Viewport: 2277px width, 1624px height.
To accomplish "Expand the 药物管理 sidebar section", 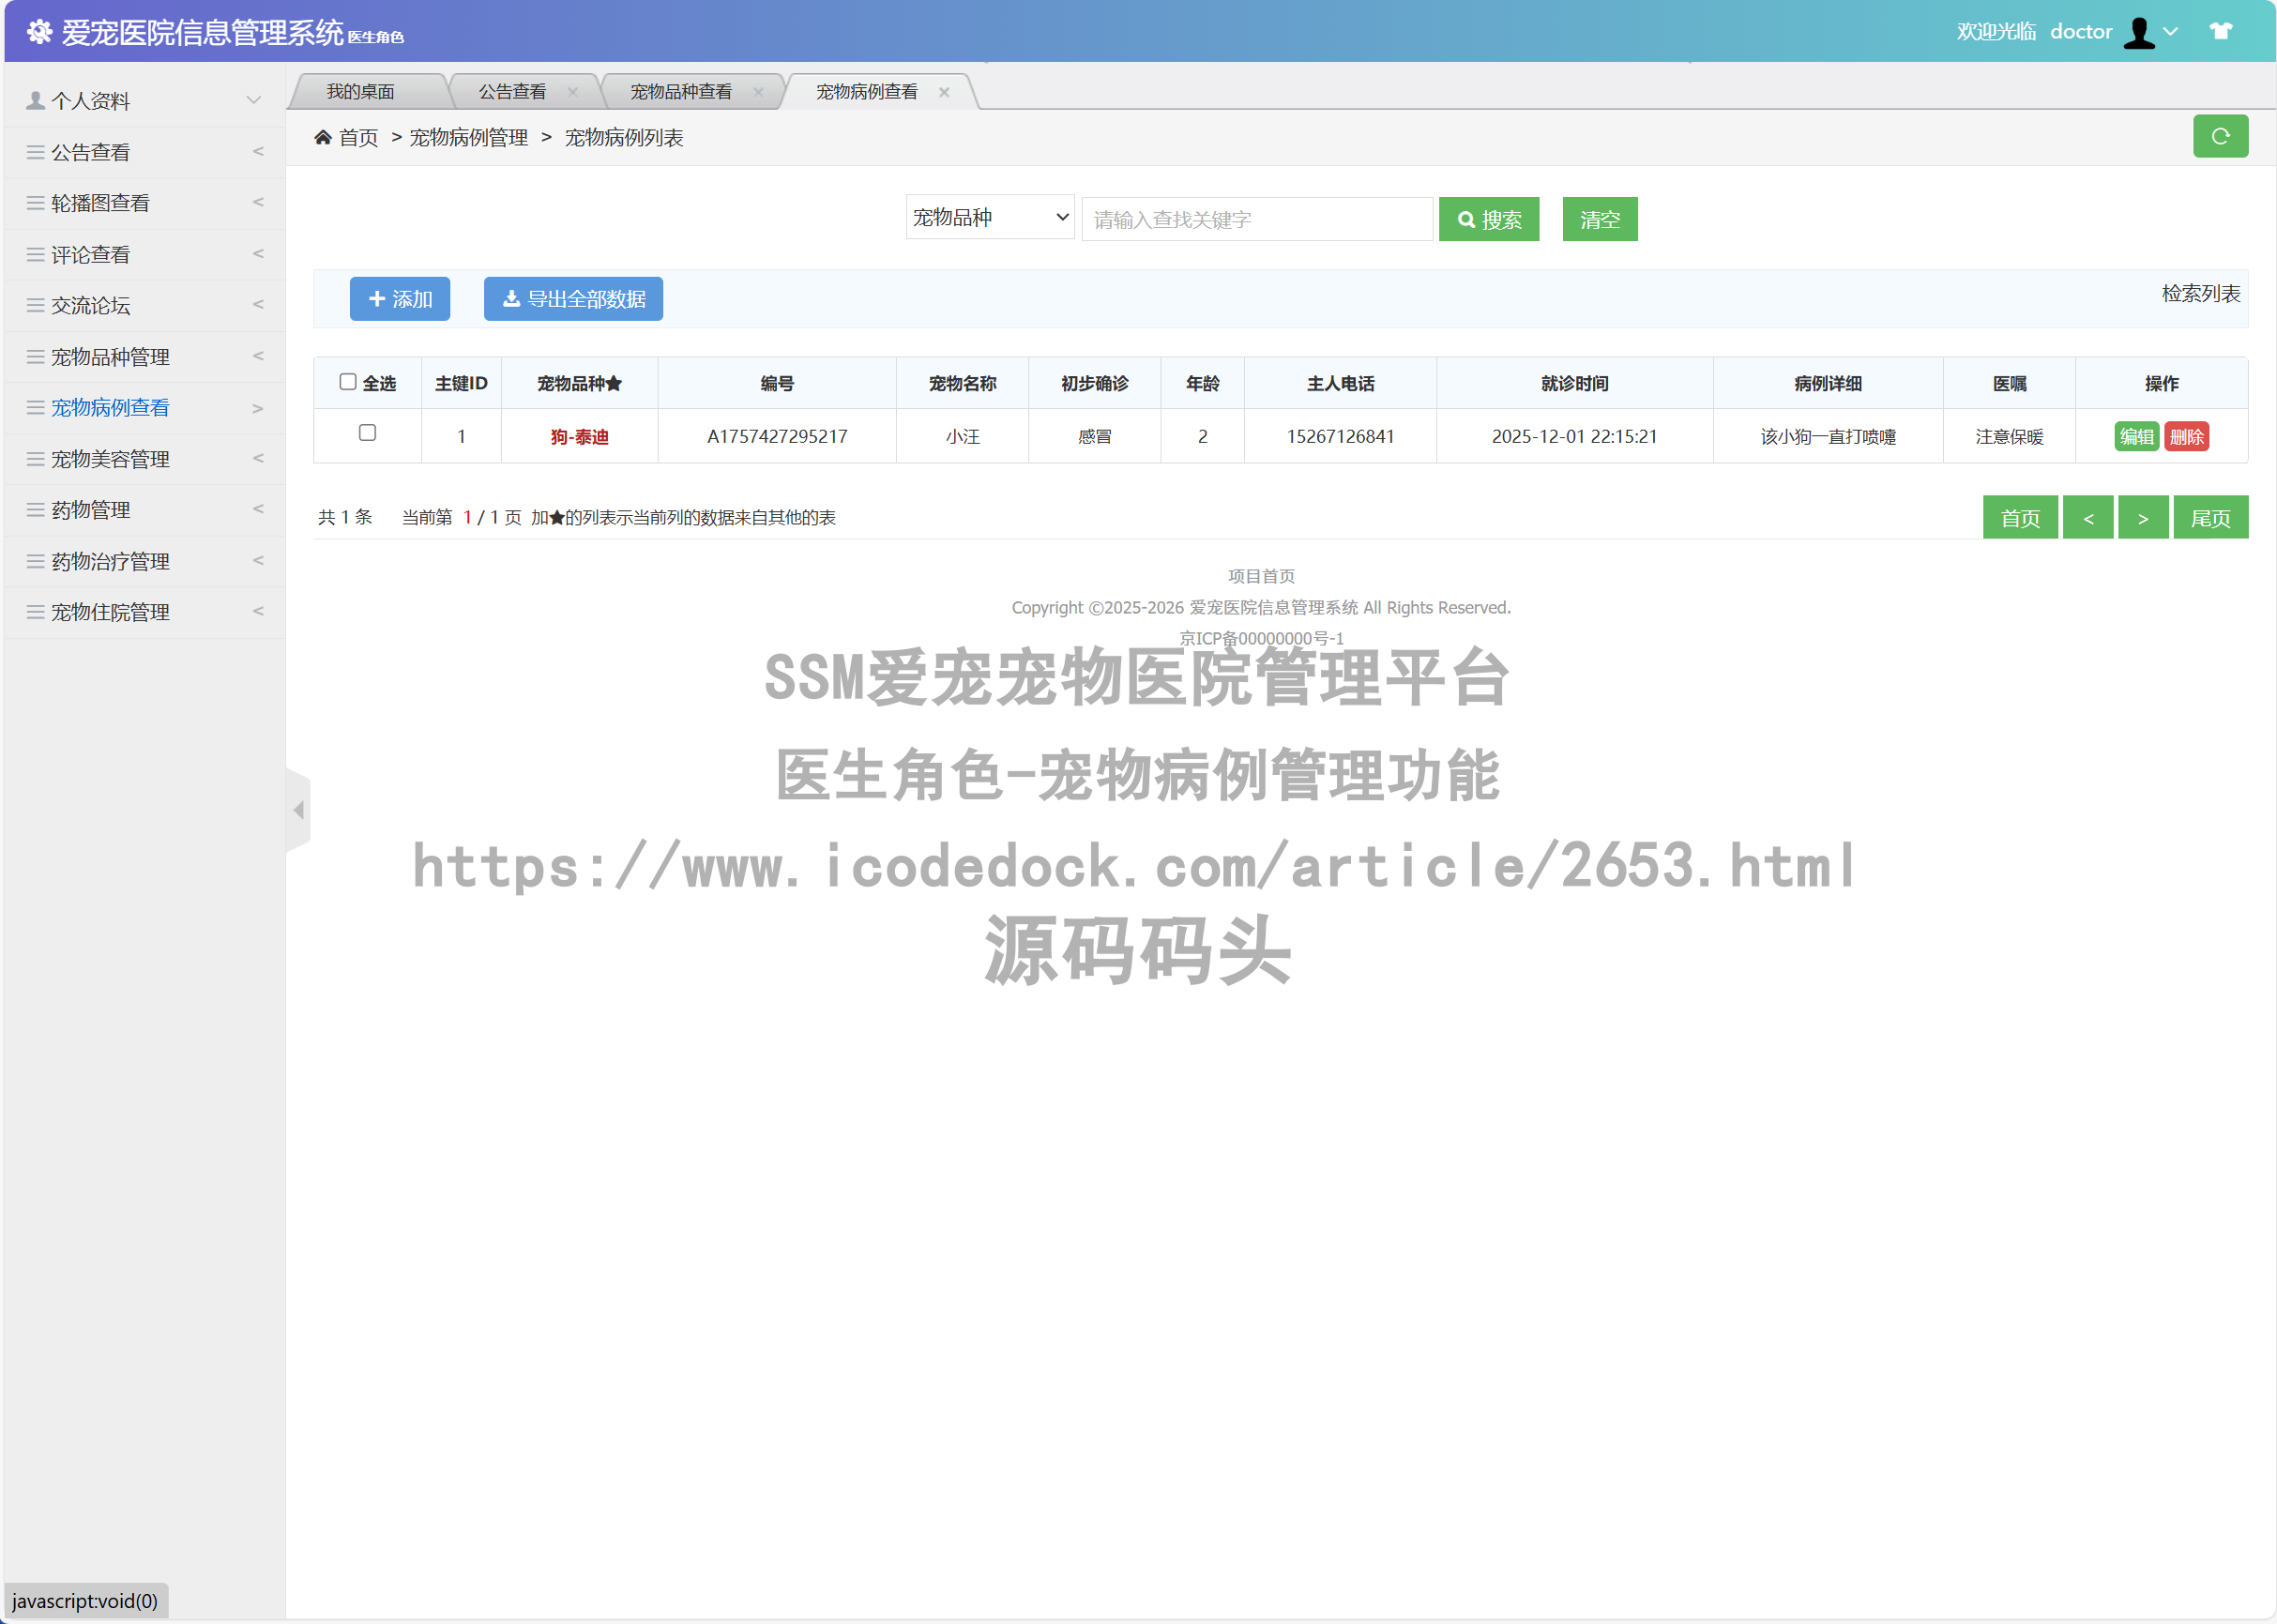I will [90, 509].
